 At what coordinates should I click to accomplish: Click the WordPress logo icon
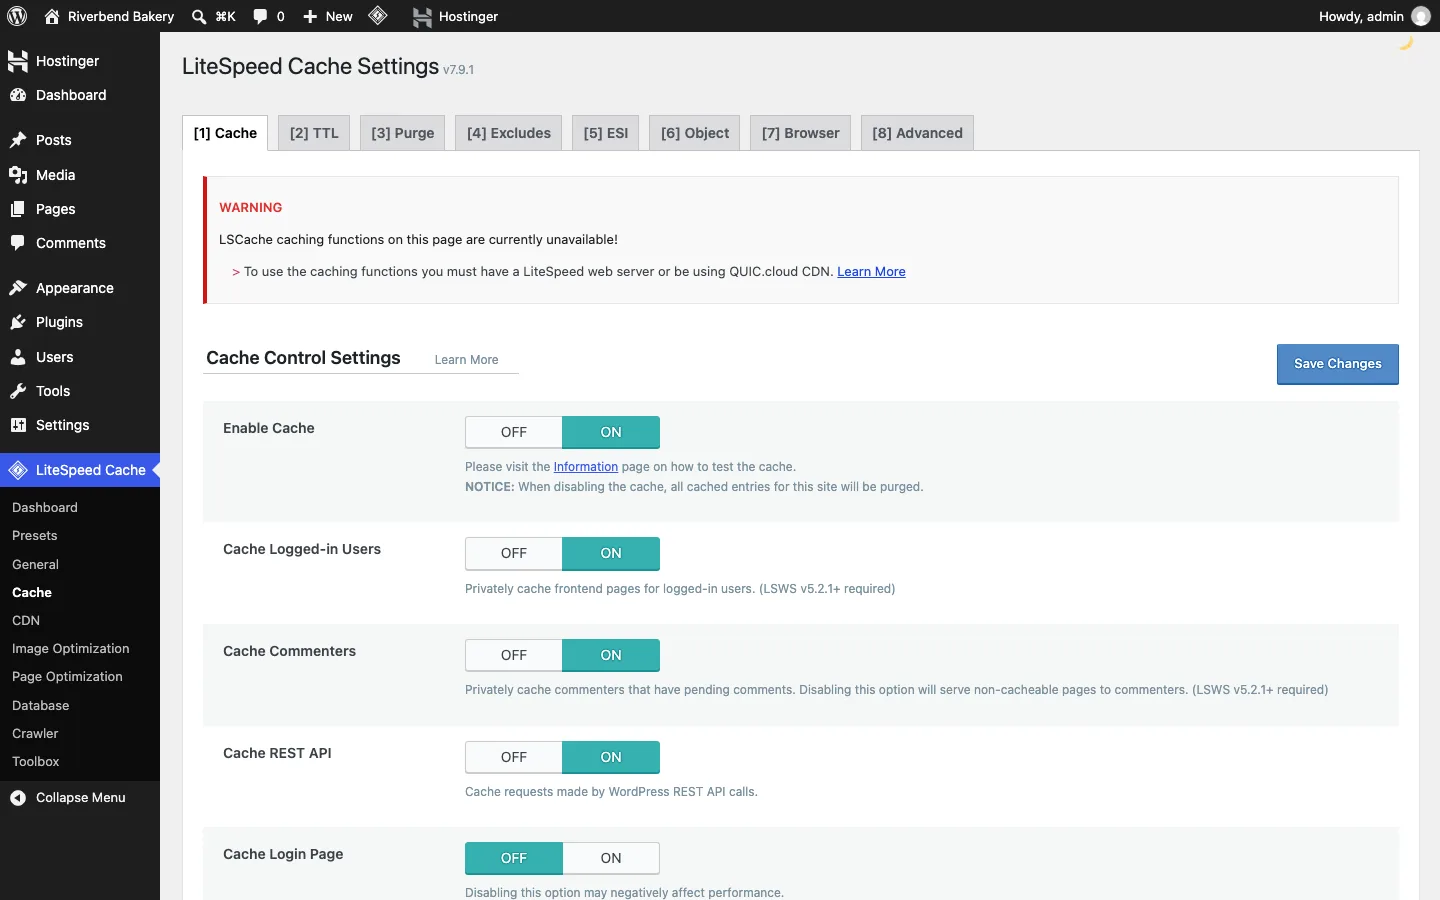point(17,16)
